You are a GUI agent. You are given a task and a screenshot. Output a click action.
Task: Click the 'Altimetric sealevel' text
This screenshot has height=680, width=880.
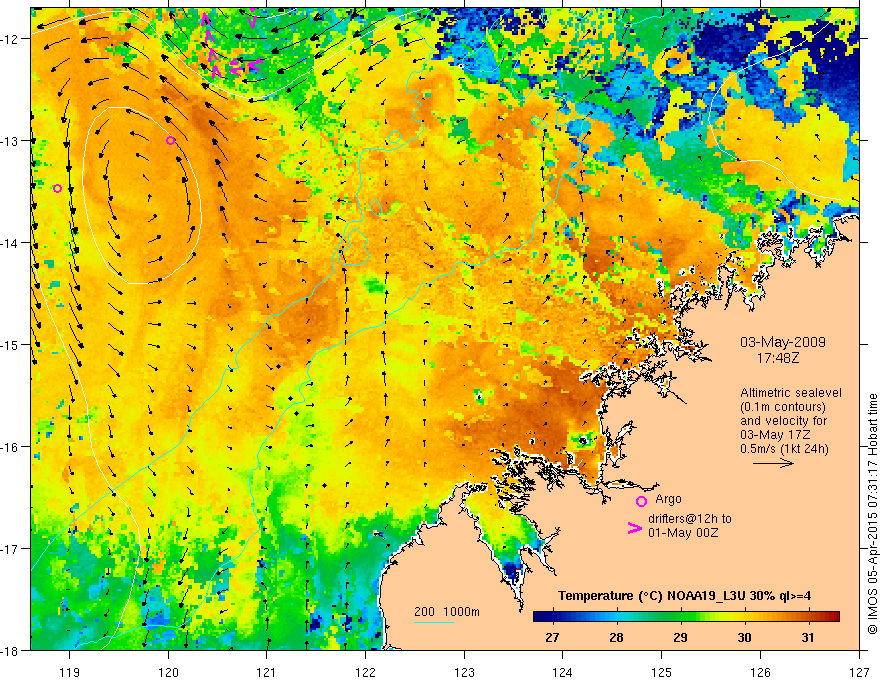791,393
